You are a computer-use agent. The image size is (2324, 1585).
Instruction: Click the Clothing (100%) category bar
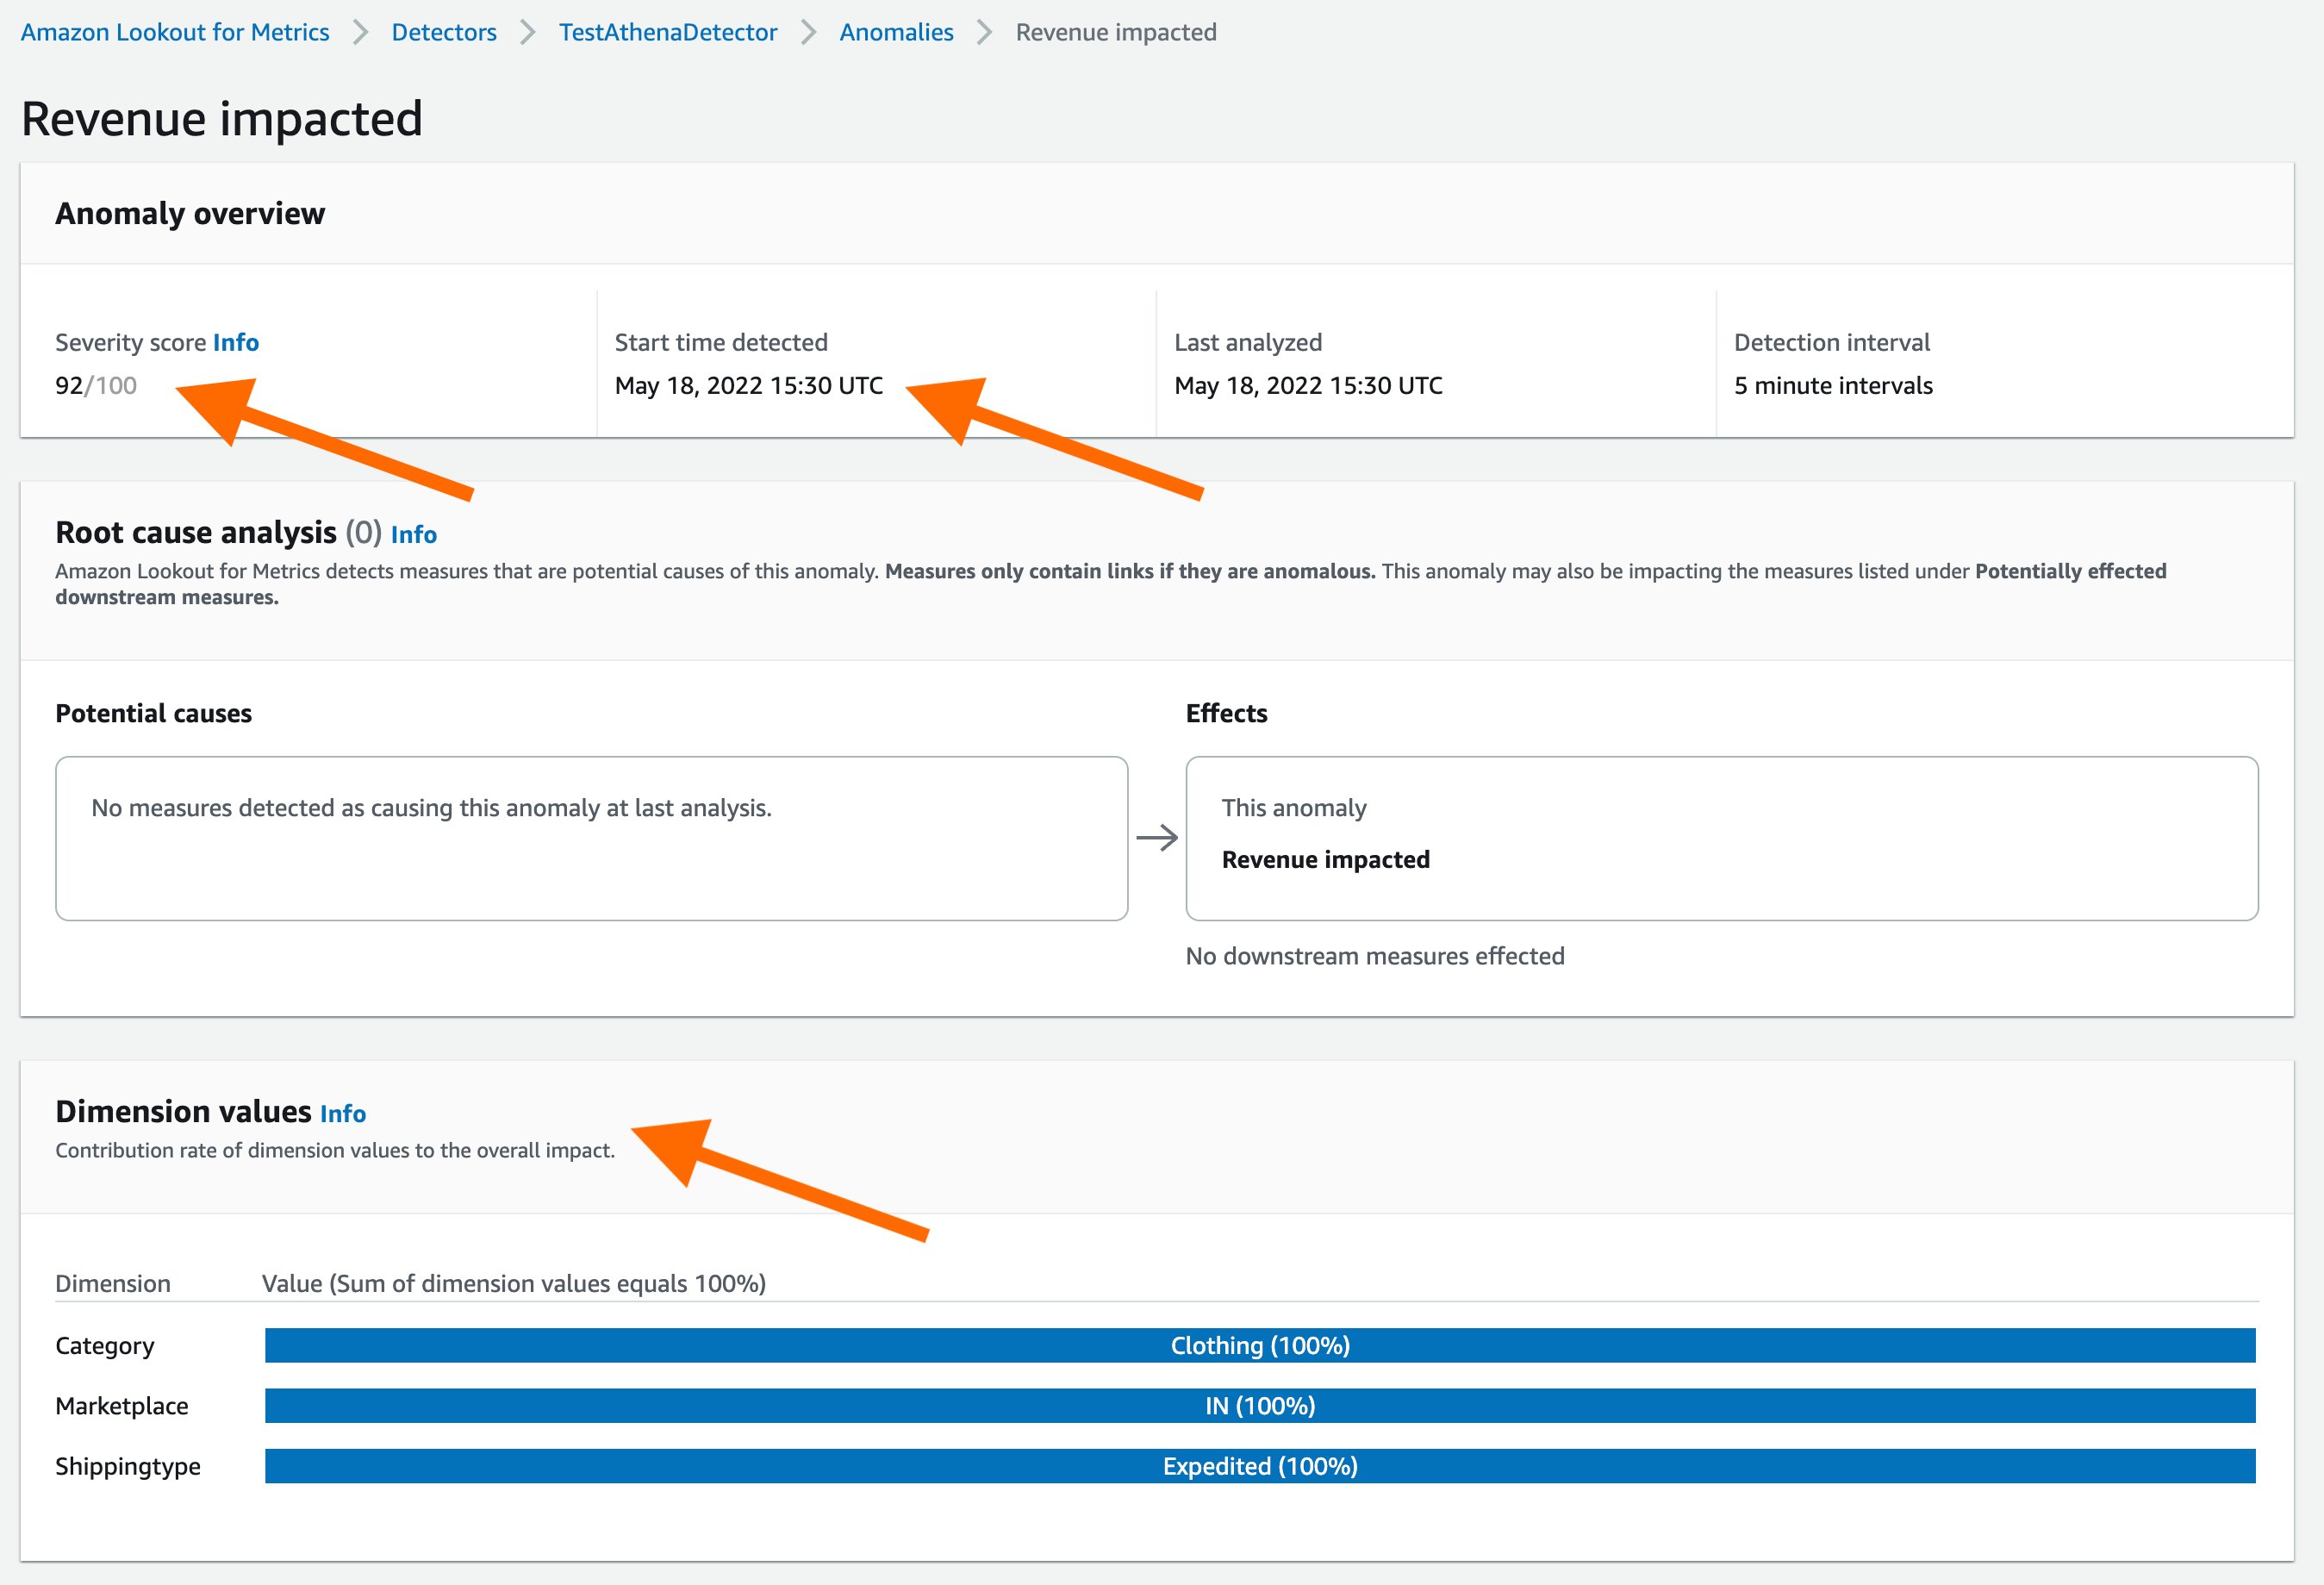[1259, 1345]
